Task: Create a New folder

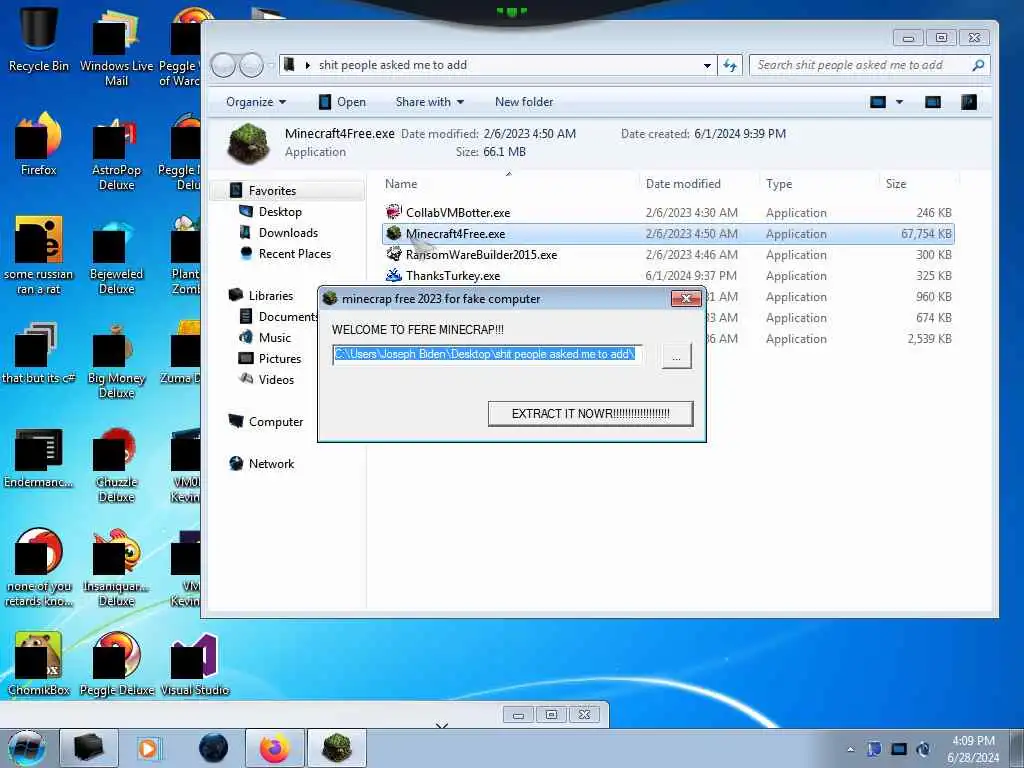Action: (524, 102)
